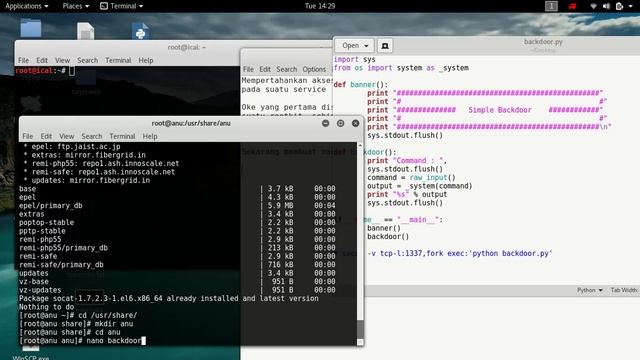Open File menu in the middle text editor window
Image resolution: width=640 pixels, height=360 pixels.
[248, 69]
